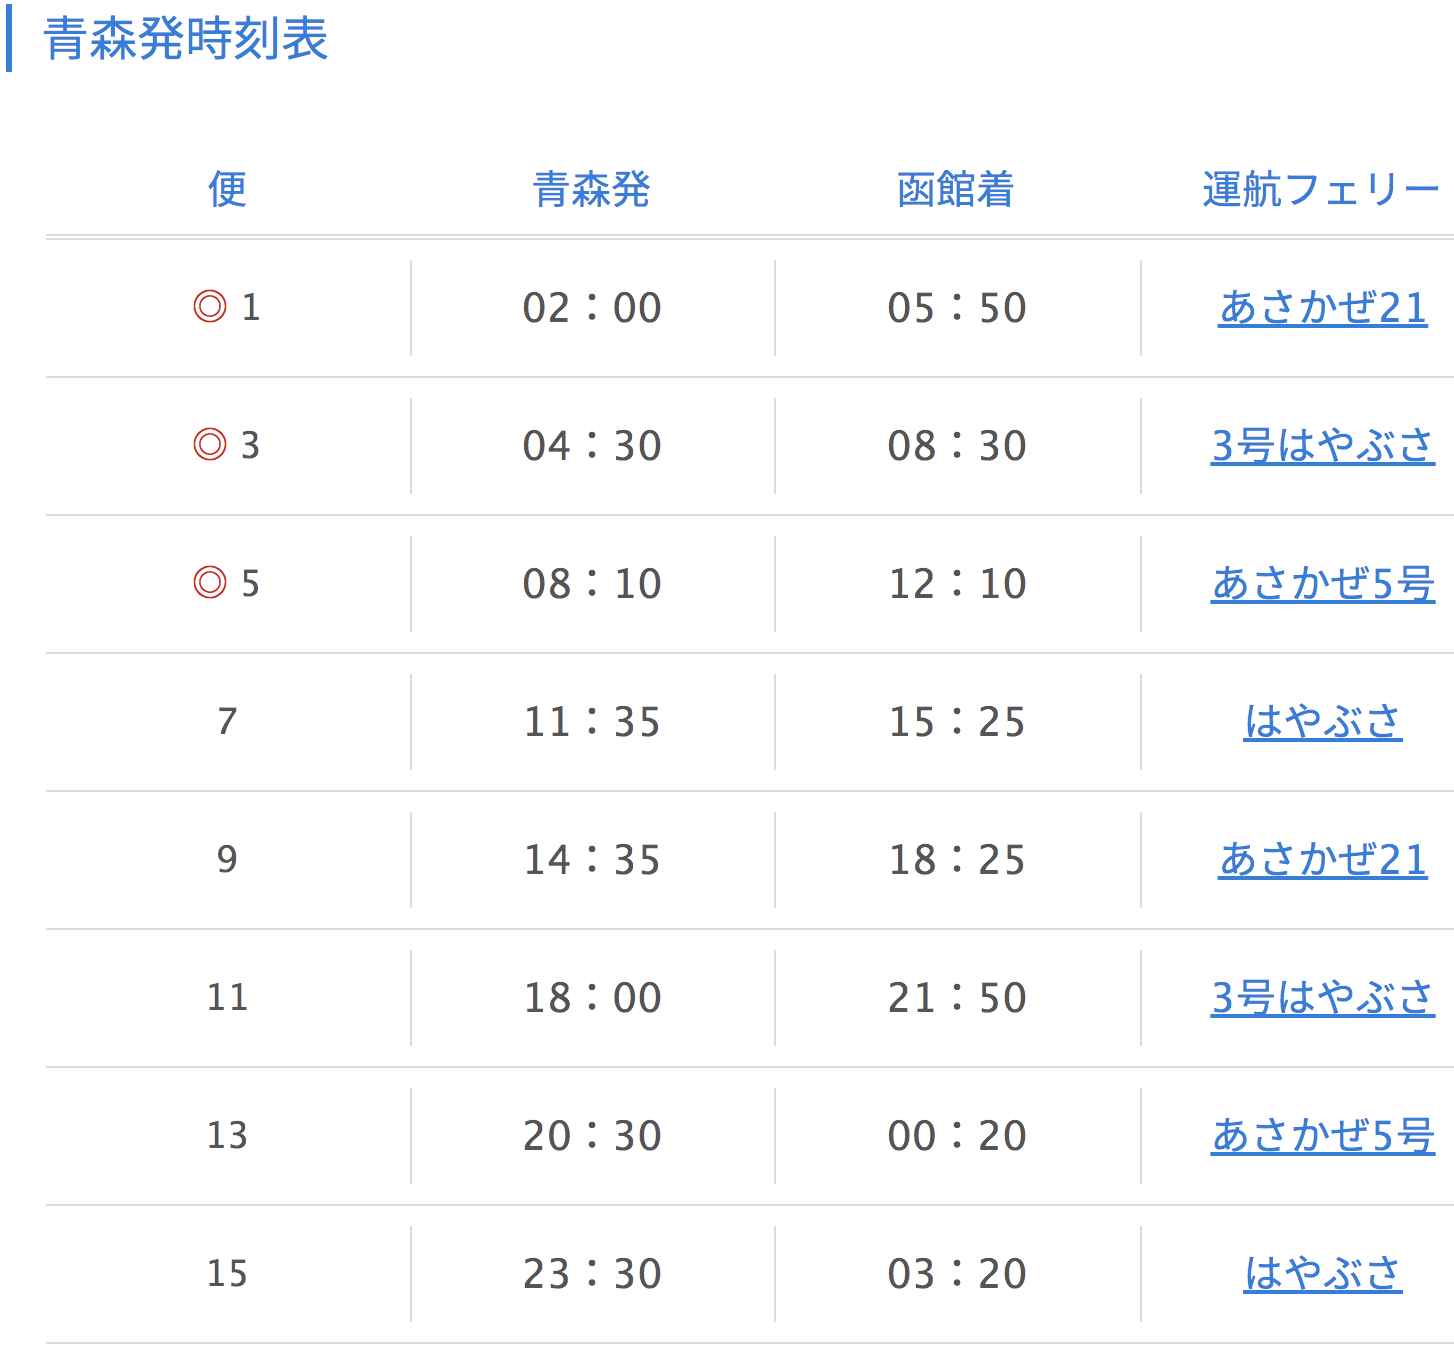Click service number 11
1454x1346 pixels.
[x=227, y=997]
